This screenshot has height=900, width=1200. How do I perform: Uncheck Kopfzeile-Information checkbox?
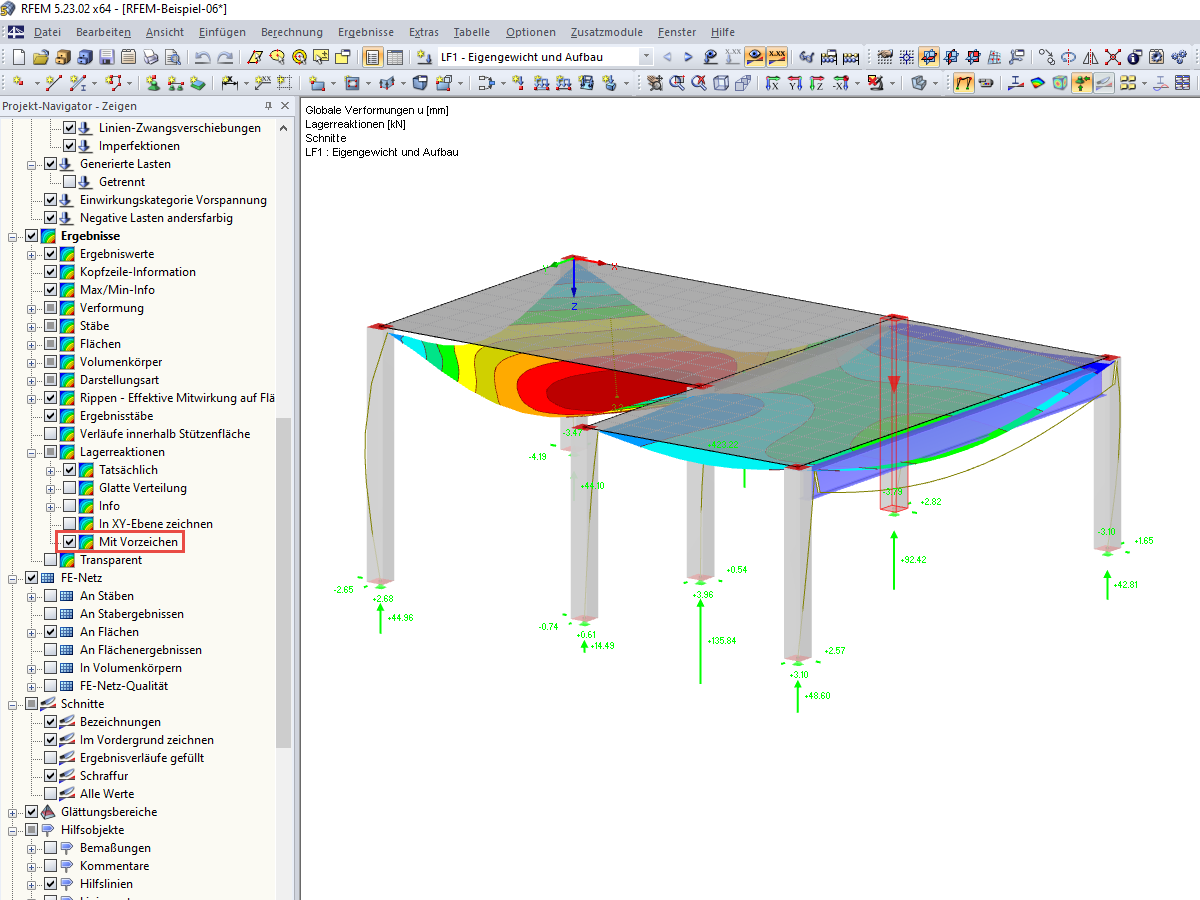point(51,272)
